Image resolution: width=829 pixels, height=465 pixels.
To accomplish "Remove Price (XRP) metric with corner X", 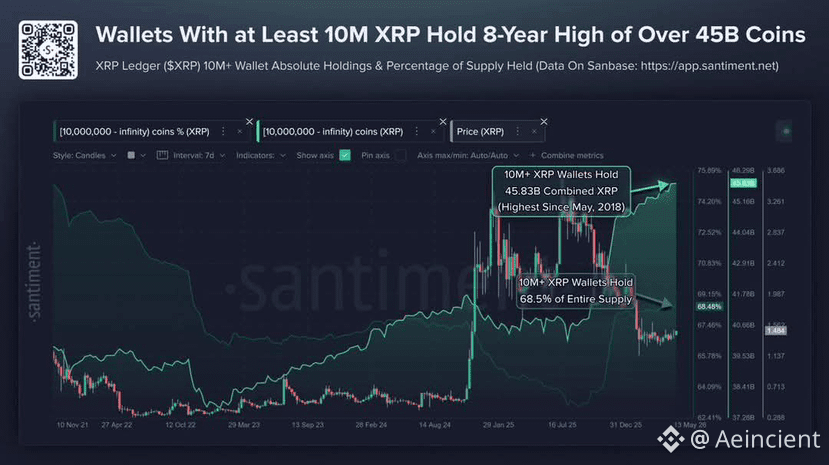I will 544,122.
